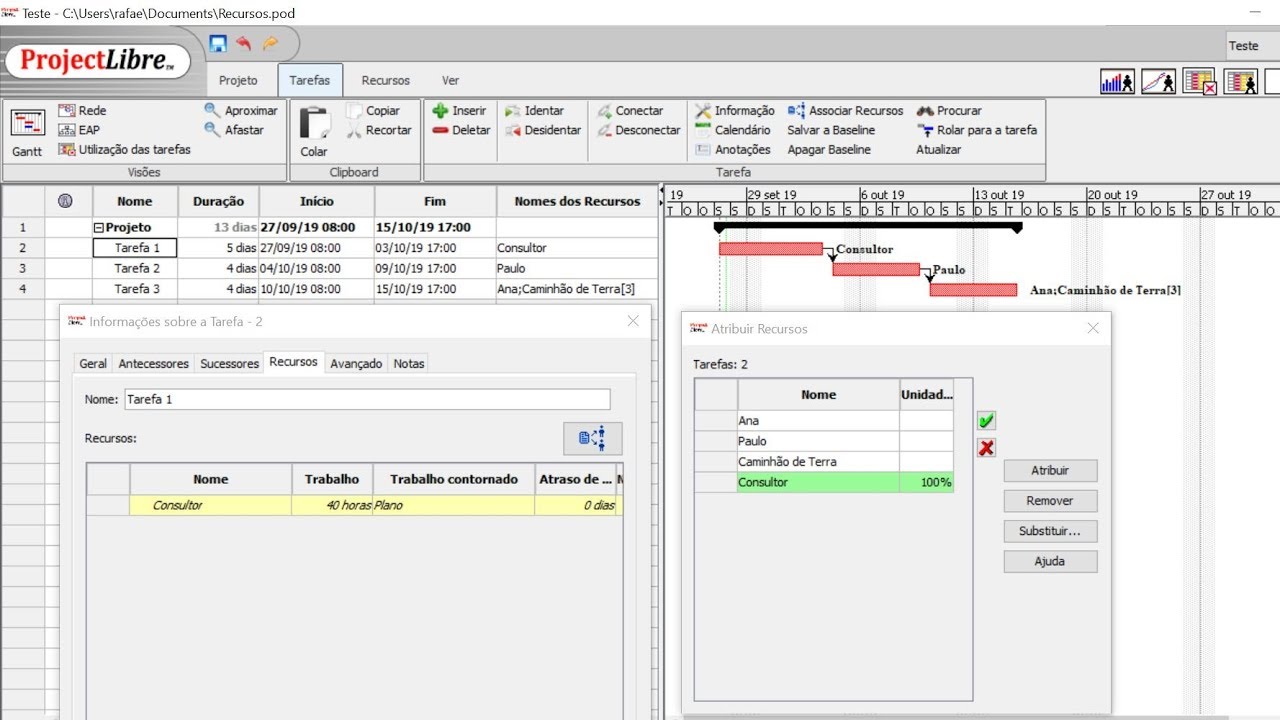Show the resource usage table sub-view
Image resolution: width=1280 pixels, height=720 pixels.
[x=1241, y=82]
